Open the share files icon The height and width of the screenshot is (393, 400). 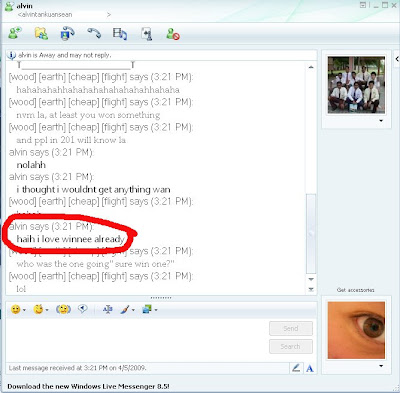tap(41, 34)
